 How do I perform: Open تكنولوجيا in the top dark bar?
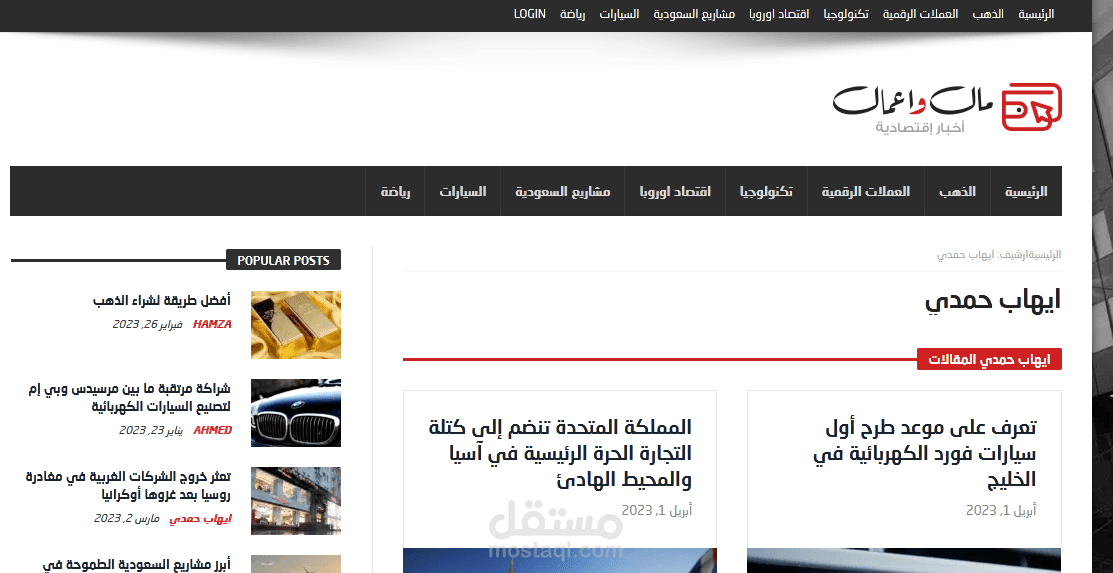[846, 14]
